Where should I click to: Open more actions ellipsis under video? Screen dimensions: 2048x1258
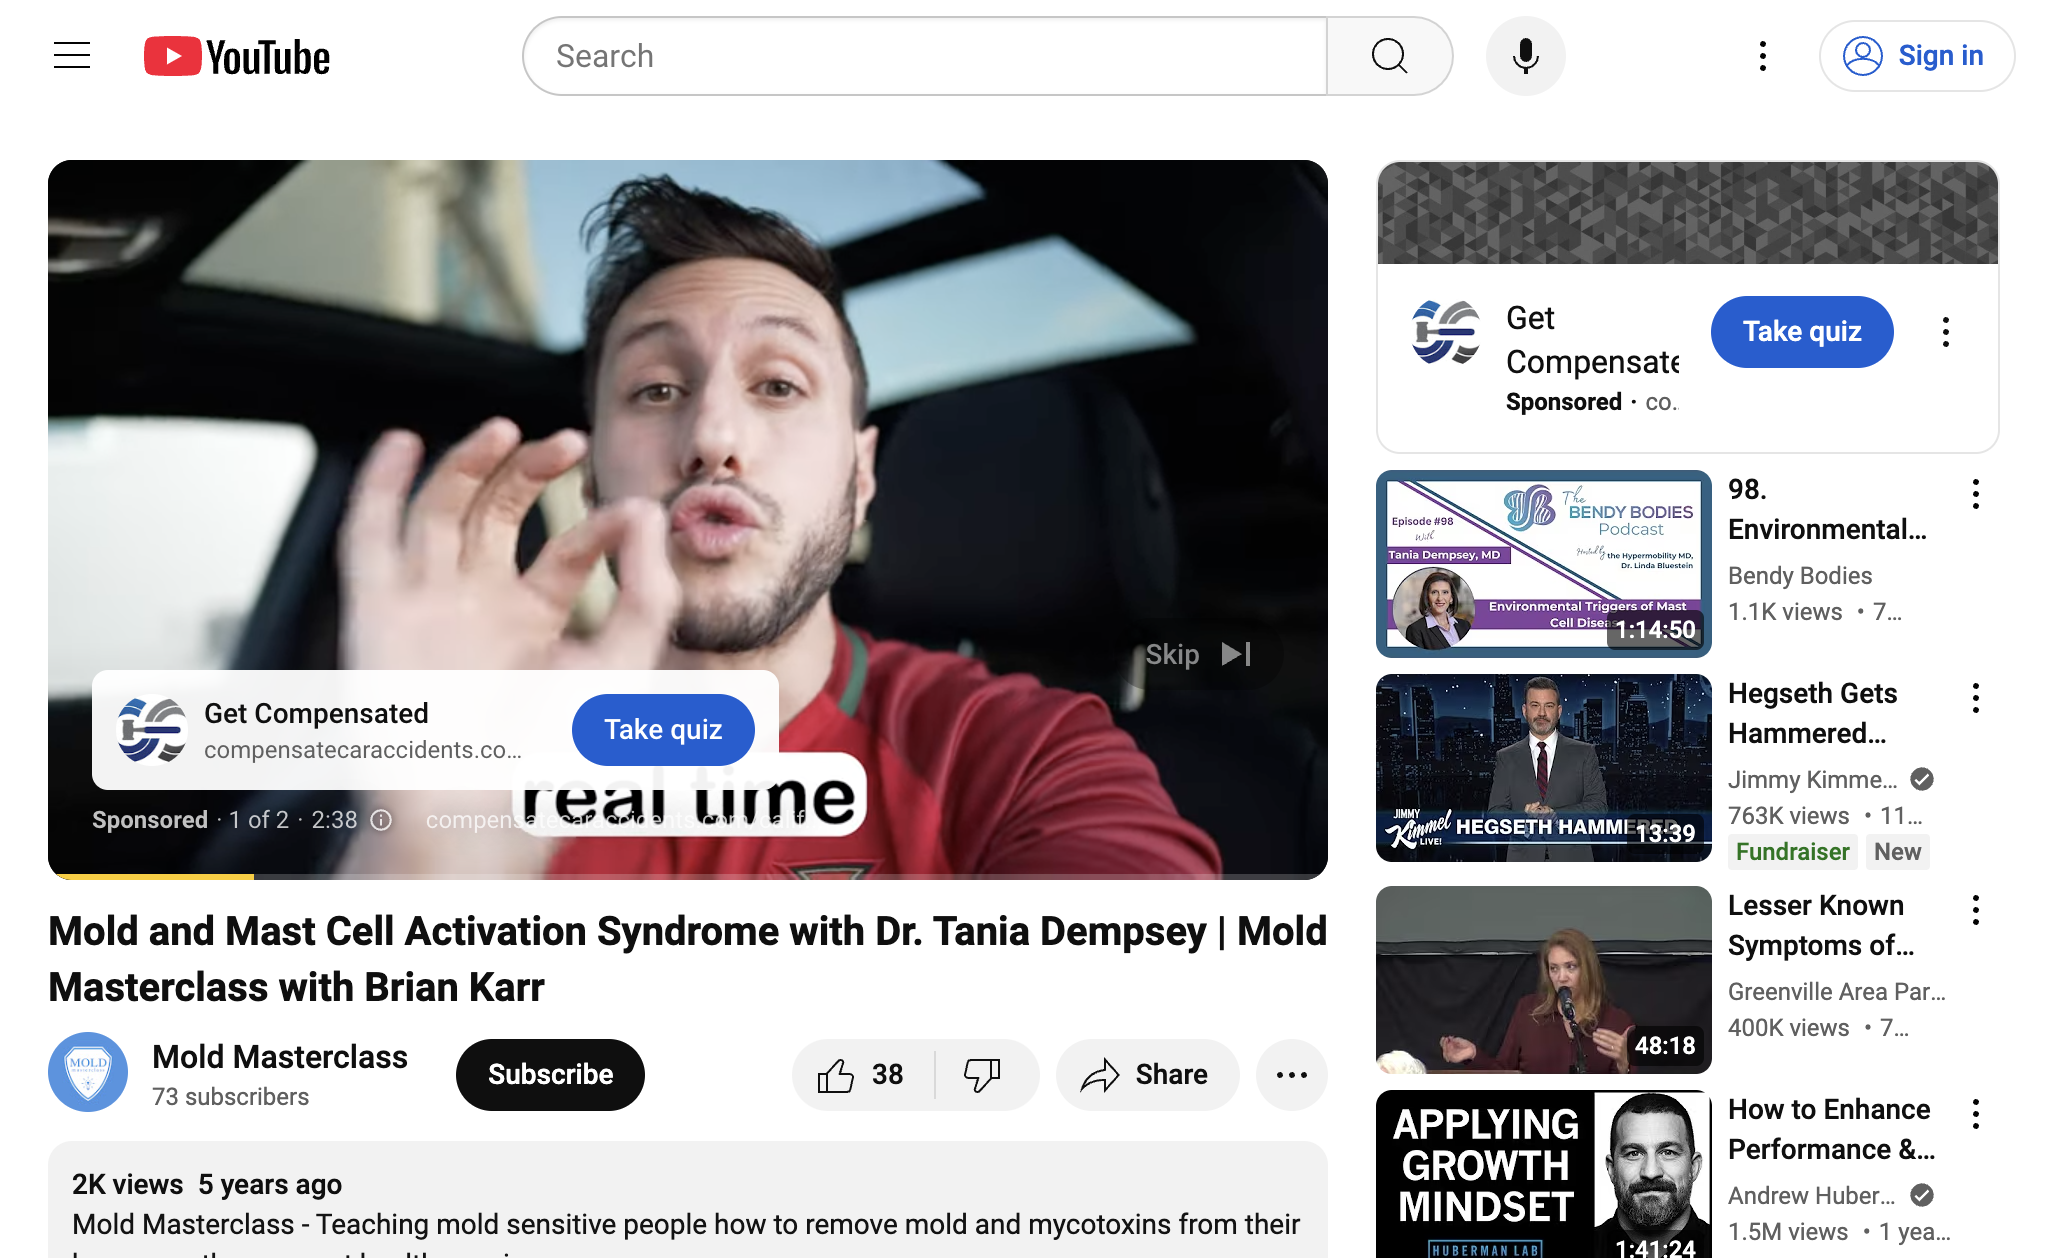[x=1292, y=1075]
